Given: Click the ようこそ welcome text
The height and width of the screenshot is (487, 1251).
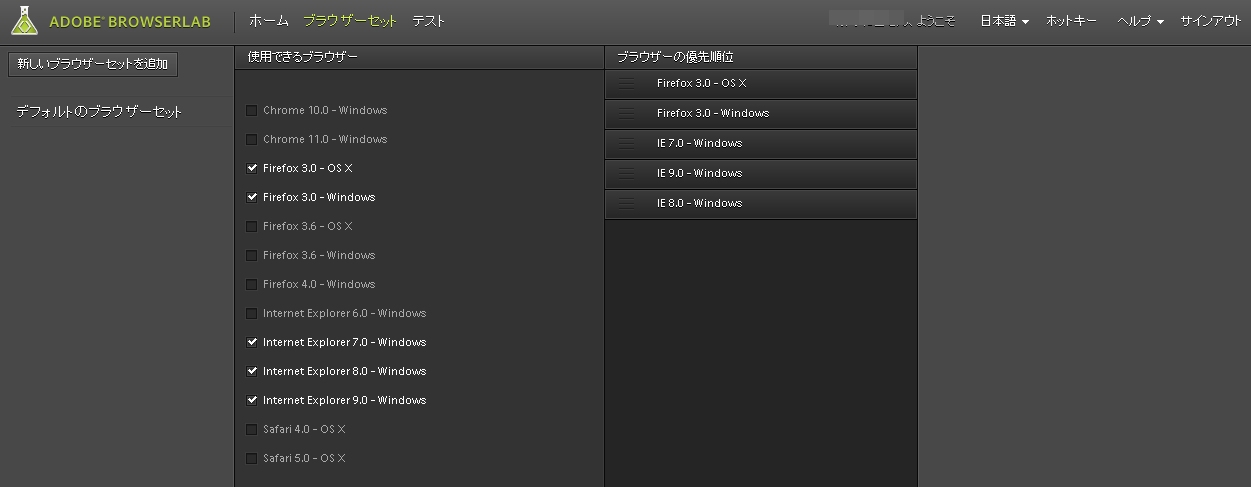Looking at the screenshot, I should click(935, 21).
